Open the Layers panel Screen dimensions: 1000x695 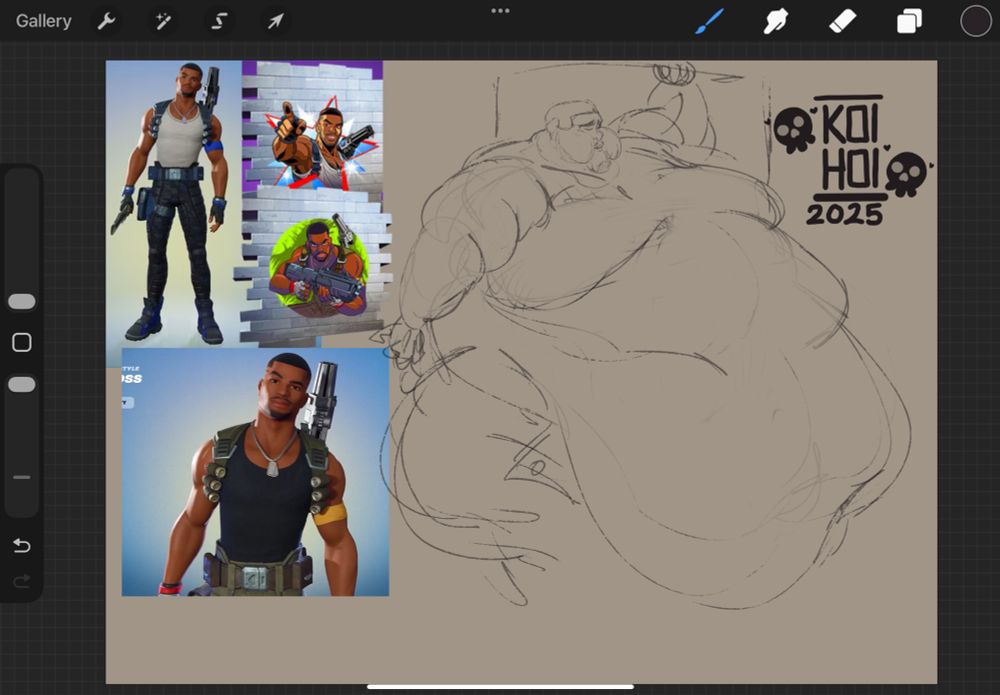(x=909, y=21)
